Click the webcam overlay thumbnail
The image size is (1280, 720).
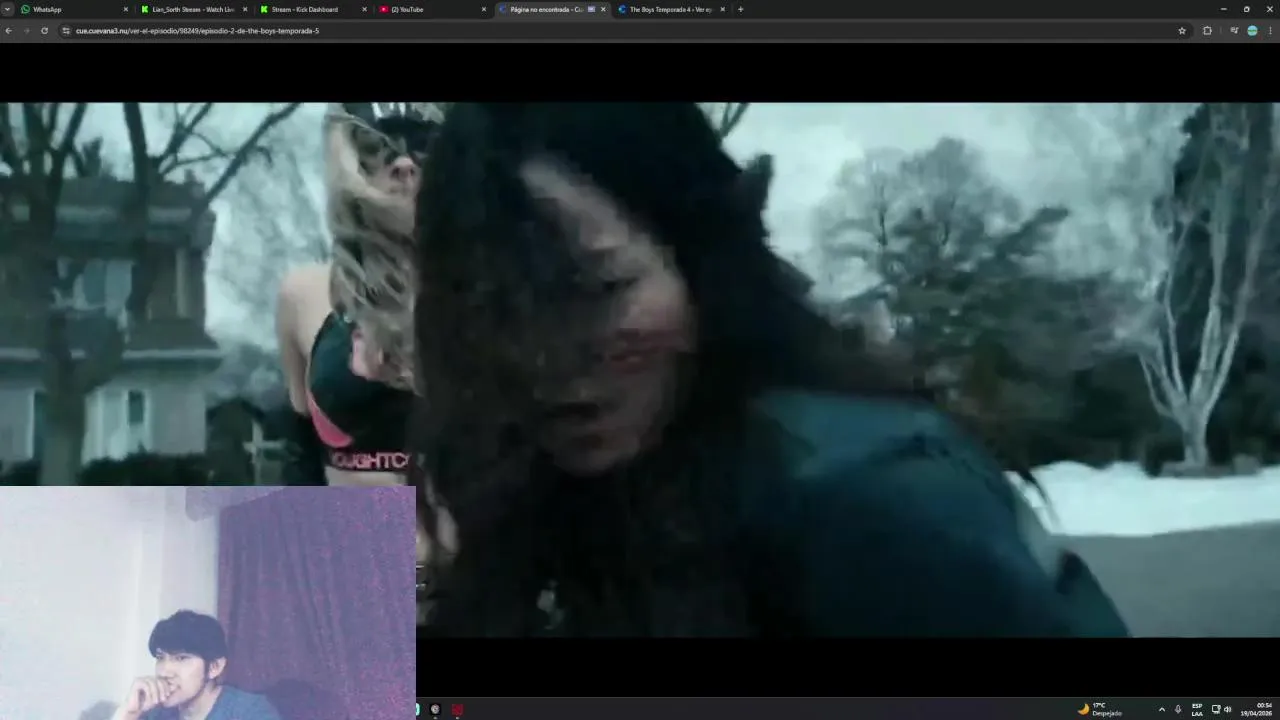click(208, 603)
